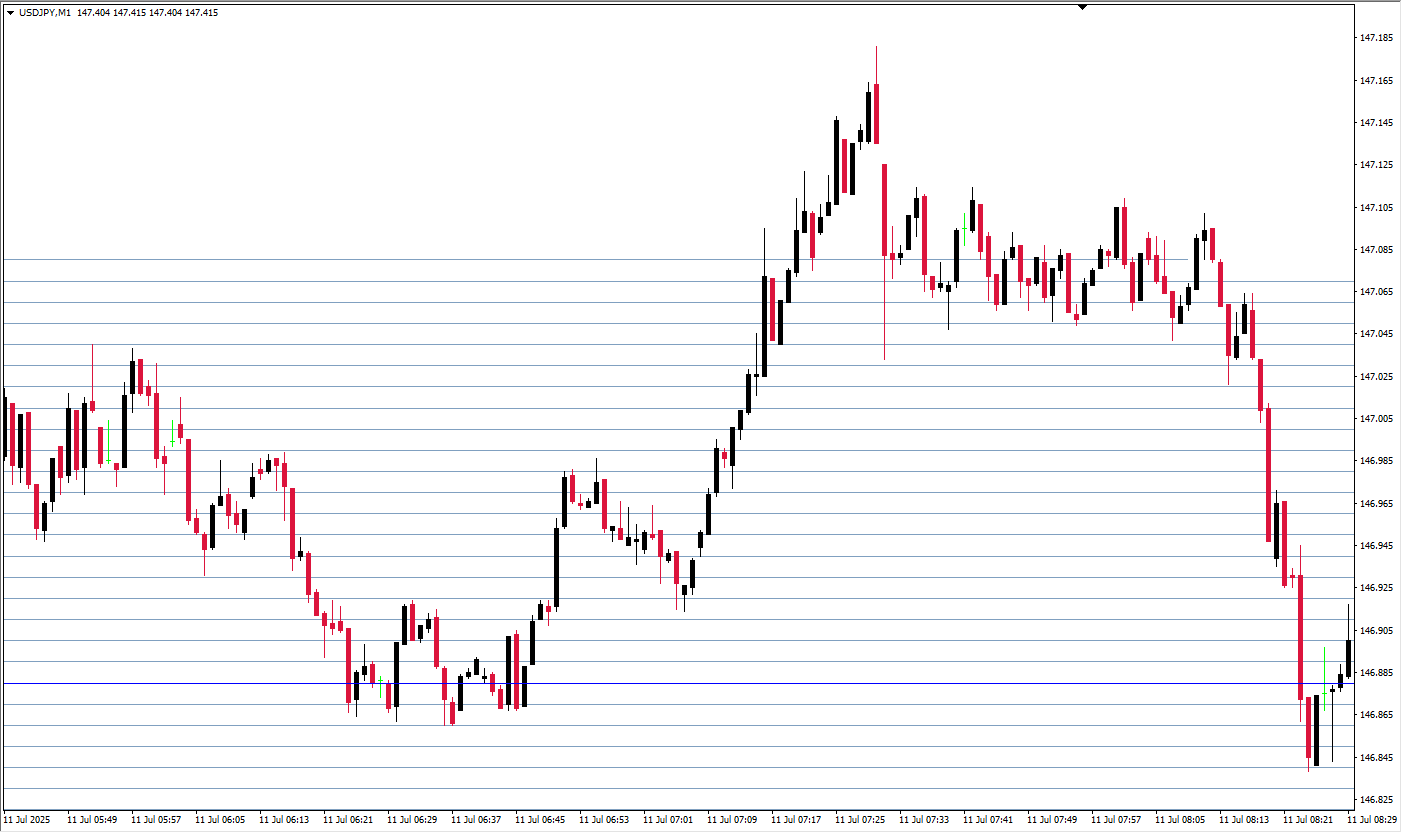Select the bottommost blue horizontal line
The width and height of the screenshot is (1402, 832).
coord(678,789)
